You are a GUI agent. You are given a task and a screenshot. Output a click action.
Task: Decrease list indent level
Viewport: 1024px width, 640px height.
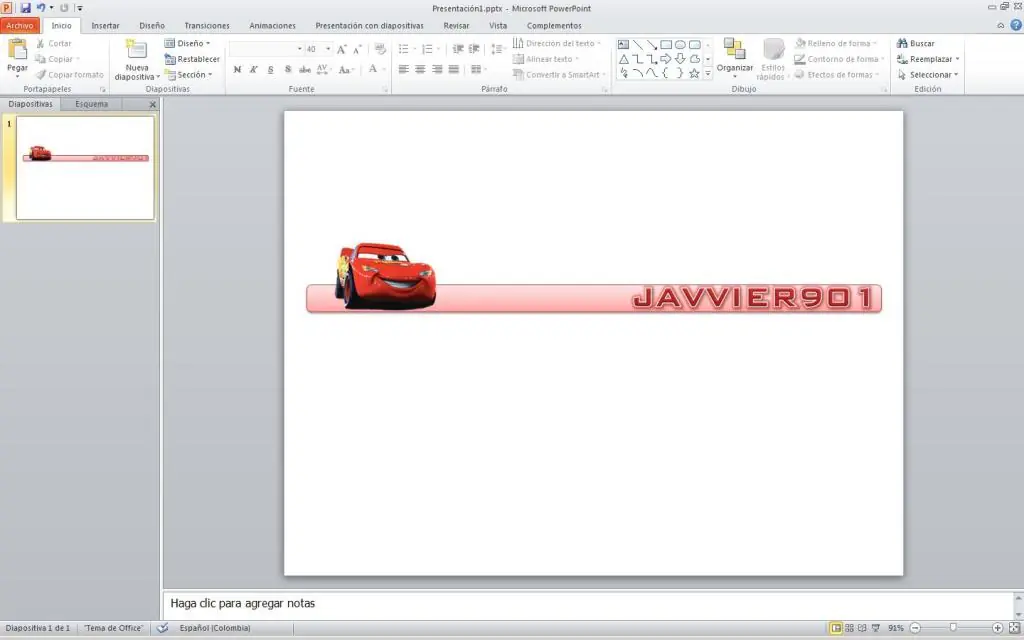pyautogui.click(x=458, y=49)
